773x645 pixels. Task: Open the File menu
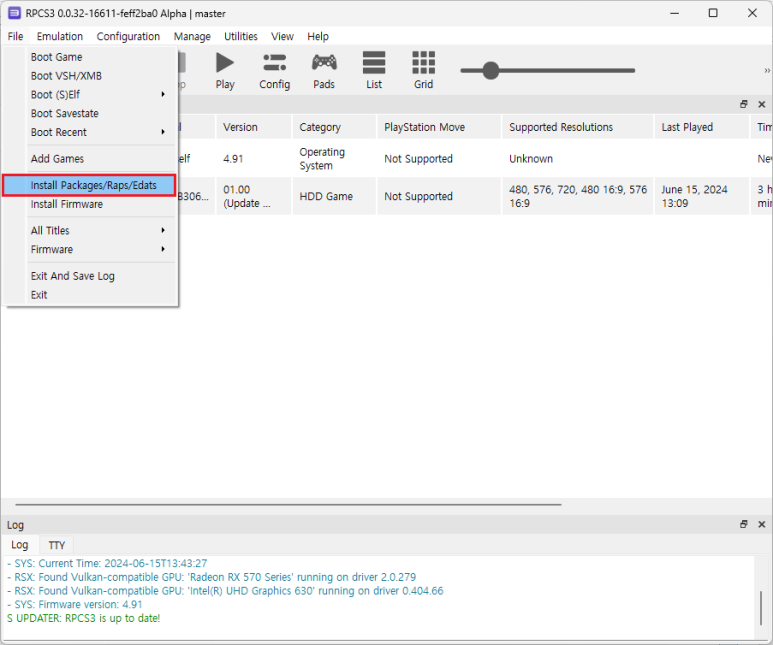pos(15,36)
